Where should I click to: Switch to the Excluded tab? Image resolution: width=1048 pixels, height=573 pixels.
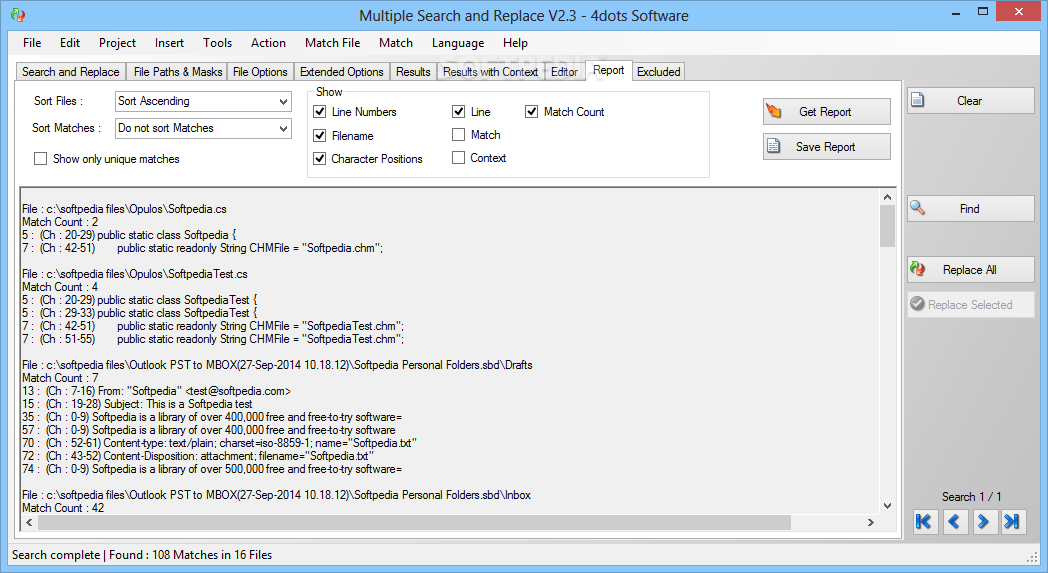pos(658,72)
